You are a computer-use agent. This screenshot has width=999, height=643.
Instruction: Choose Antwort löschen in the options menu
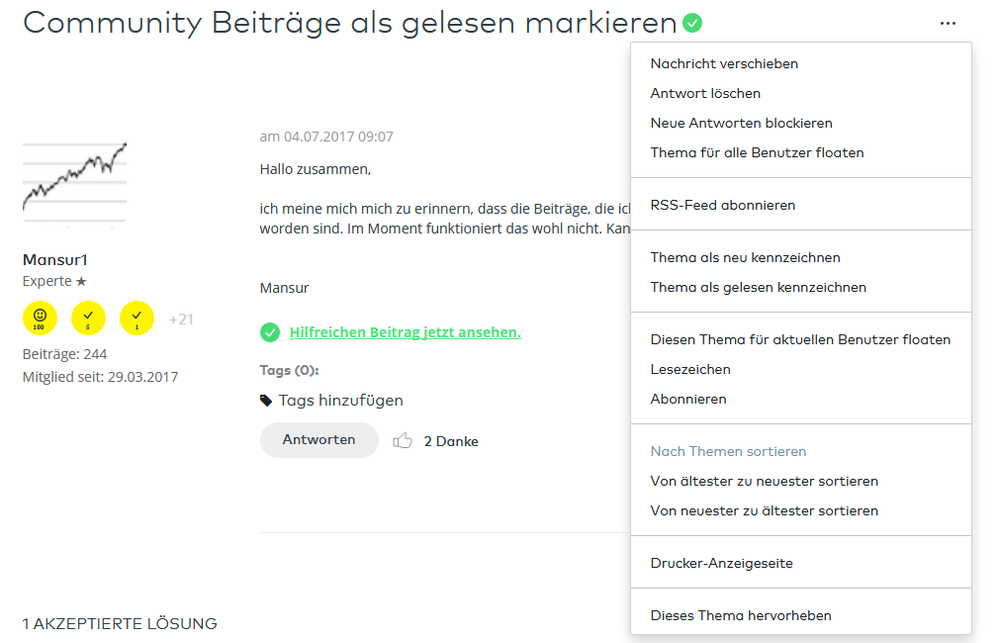coord(704,93)
